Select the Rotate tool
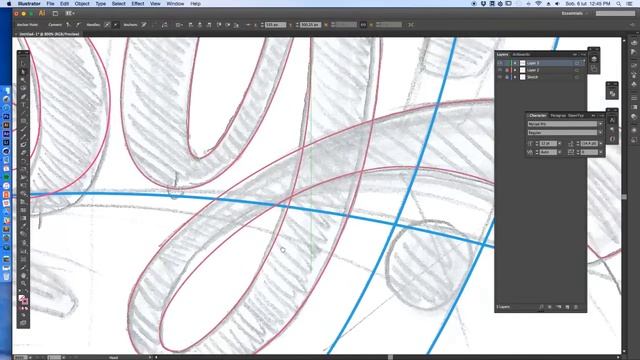 (x=23, y=161)
